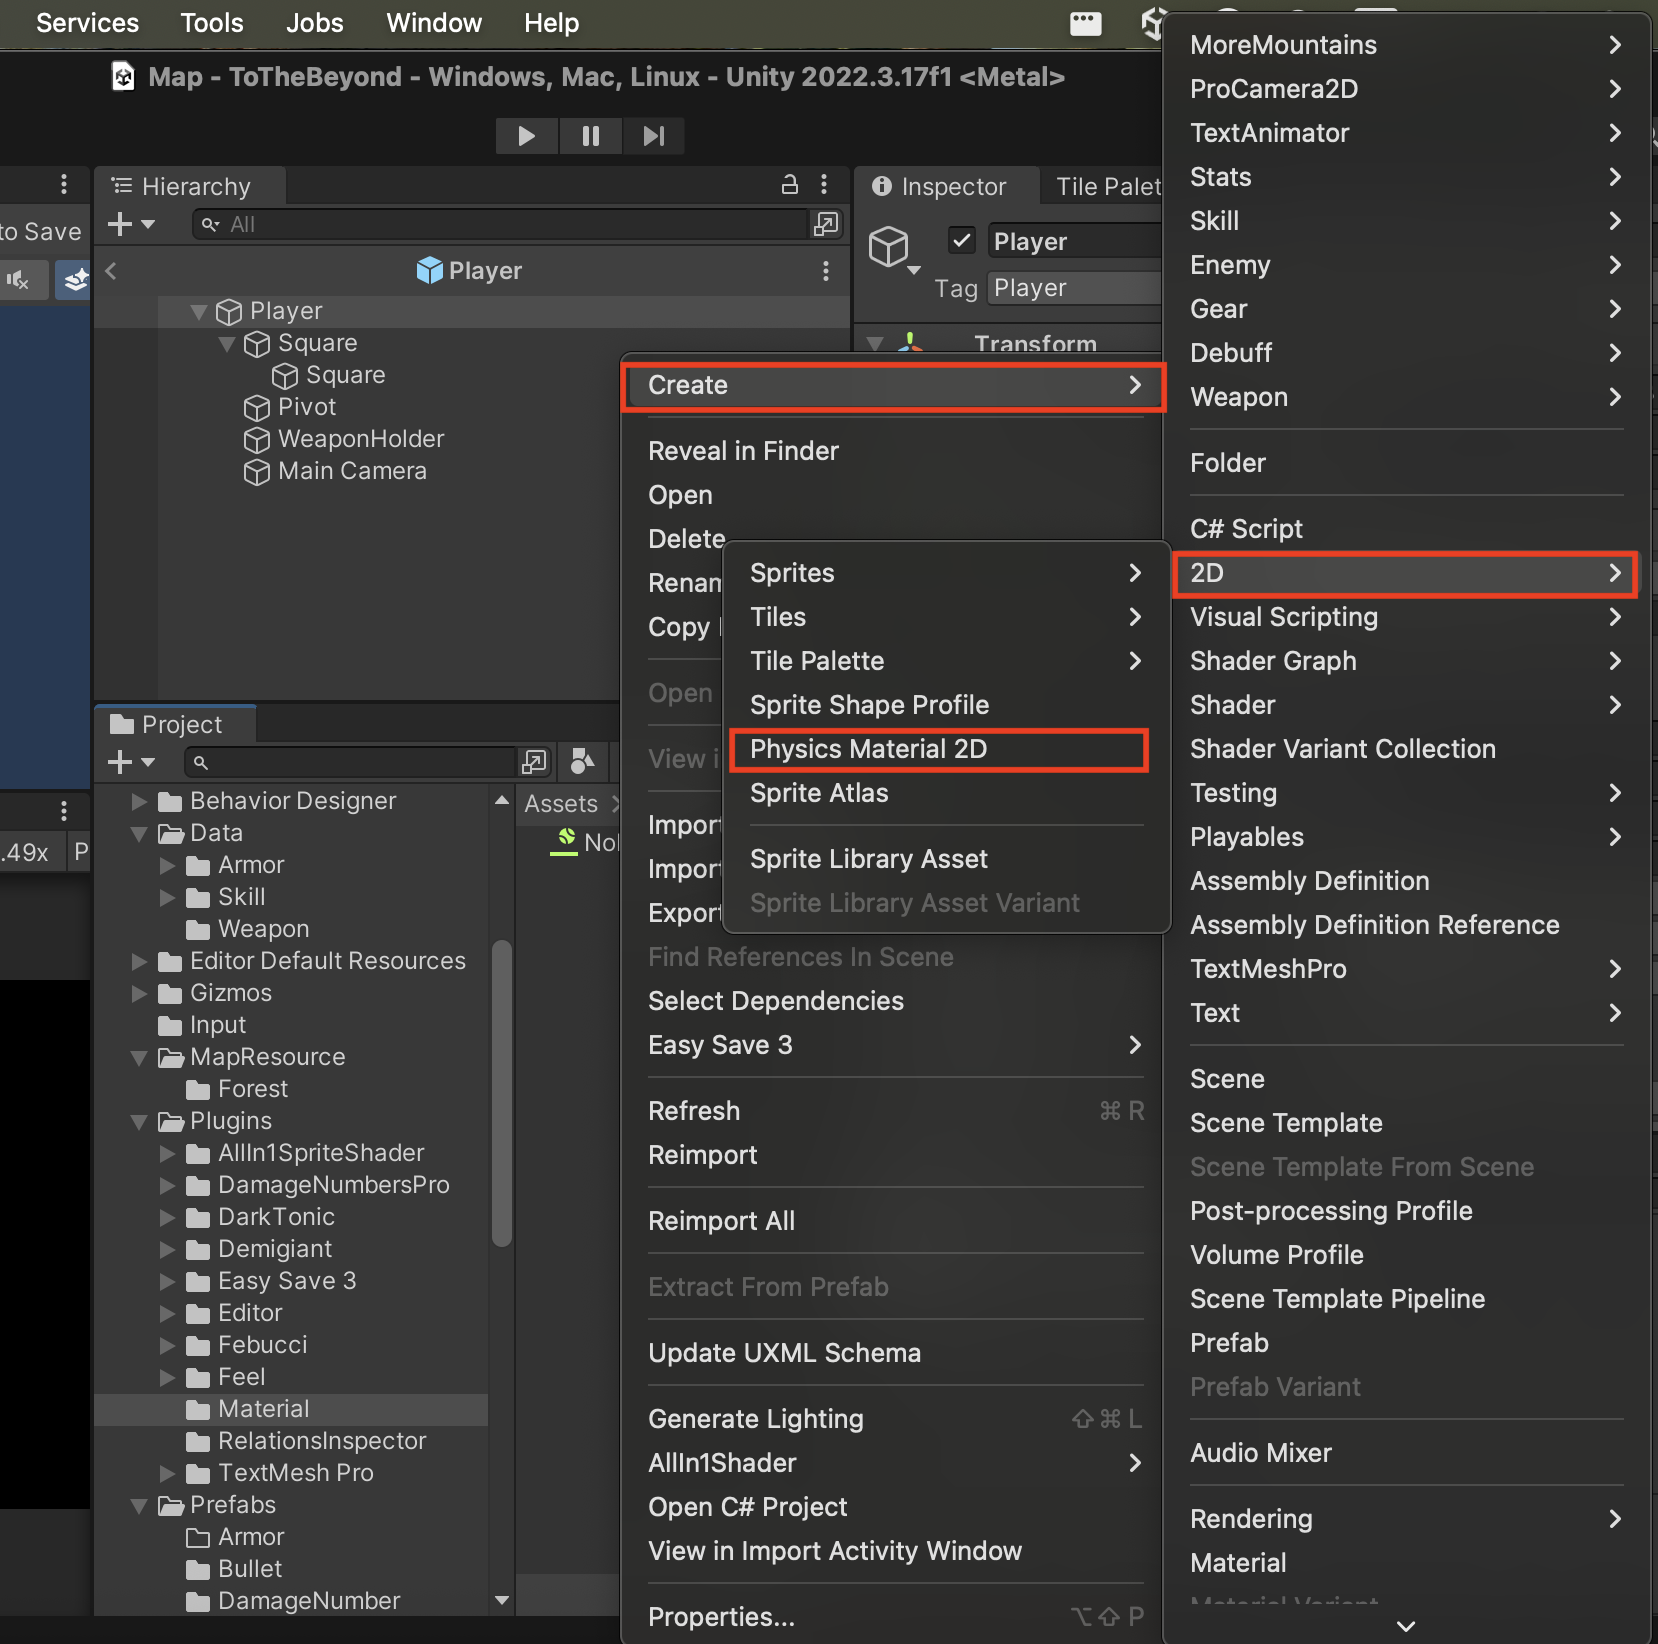The height and width of the screenshot is (1644, 1658).
Task: Collapse the Plugins folder
Action: [139, 1121]
